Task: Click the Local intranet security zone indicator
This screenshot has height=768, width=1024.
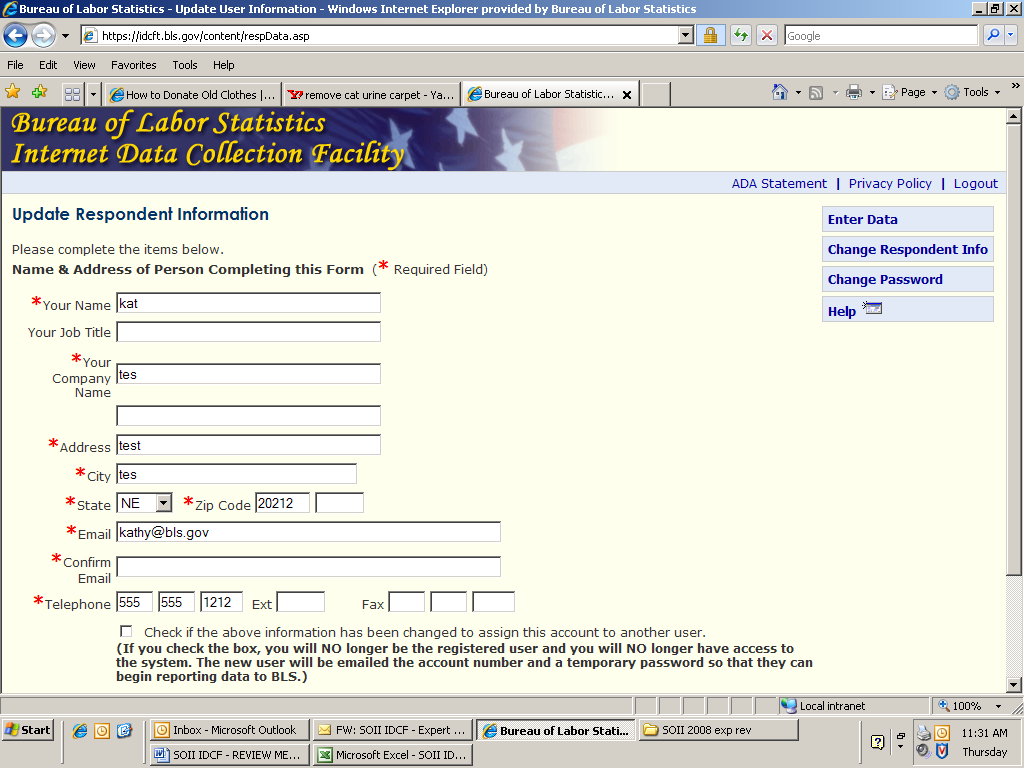Action: coord(824,706)
